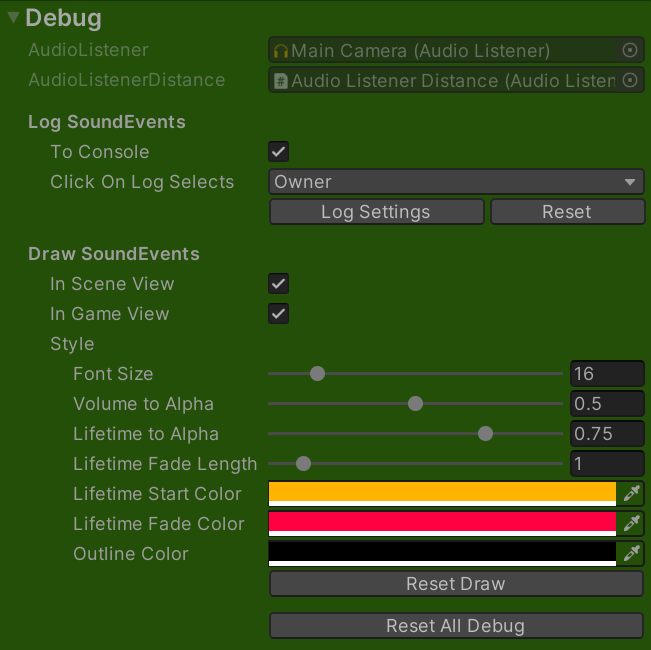Select the Lifetime Fade Length number field
Viewport: 651px width, 650px height.
(606, 464)
